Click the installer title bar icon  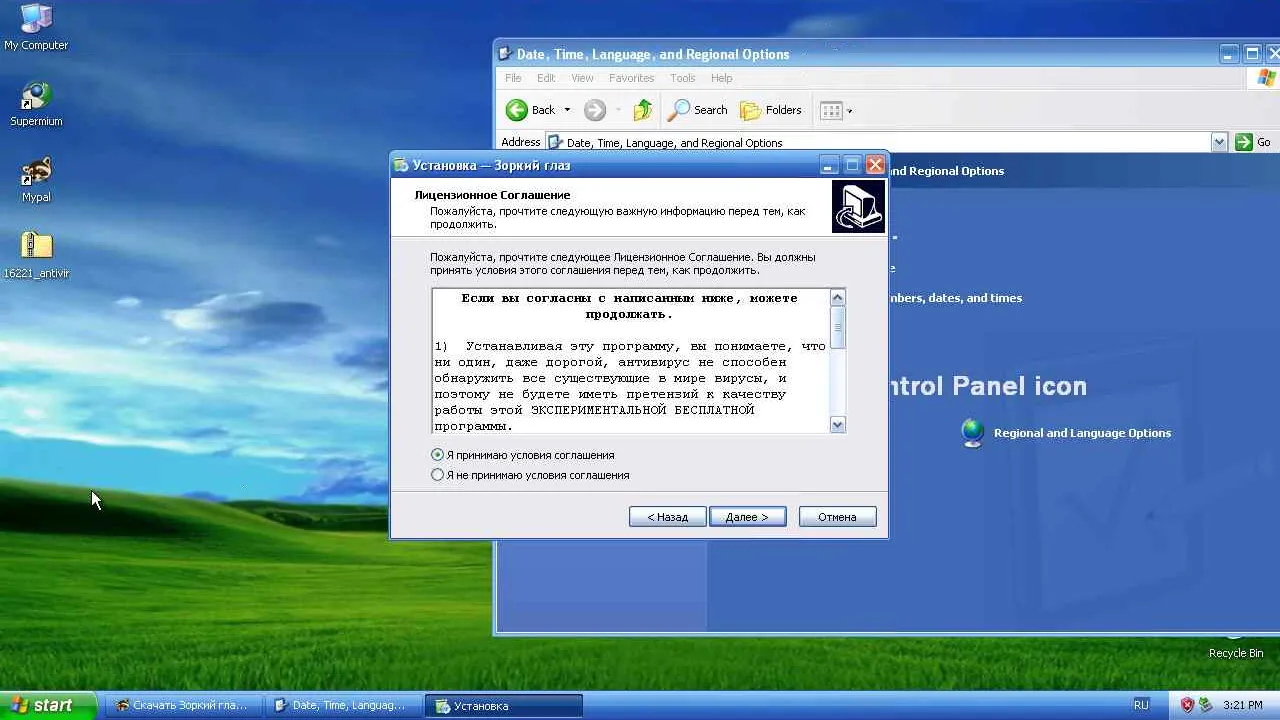[401, 165]
